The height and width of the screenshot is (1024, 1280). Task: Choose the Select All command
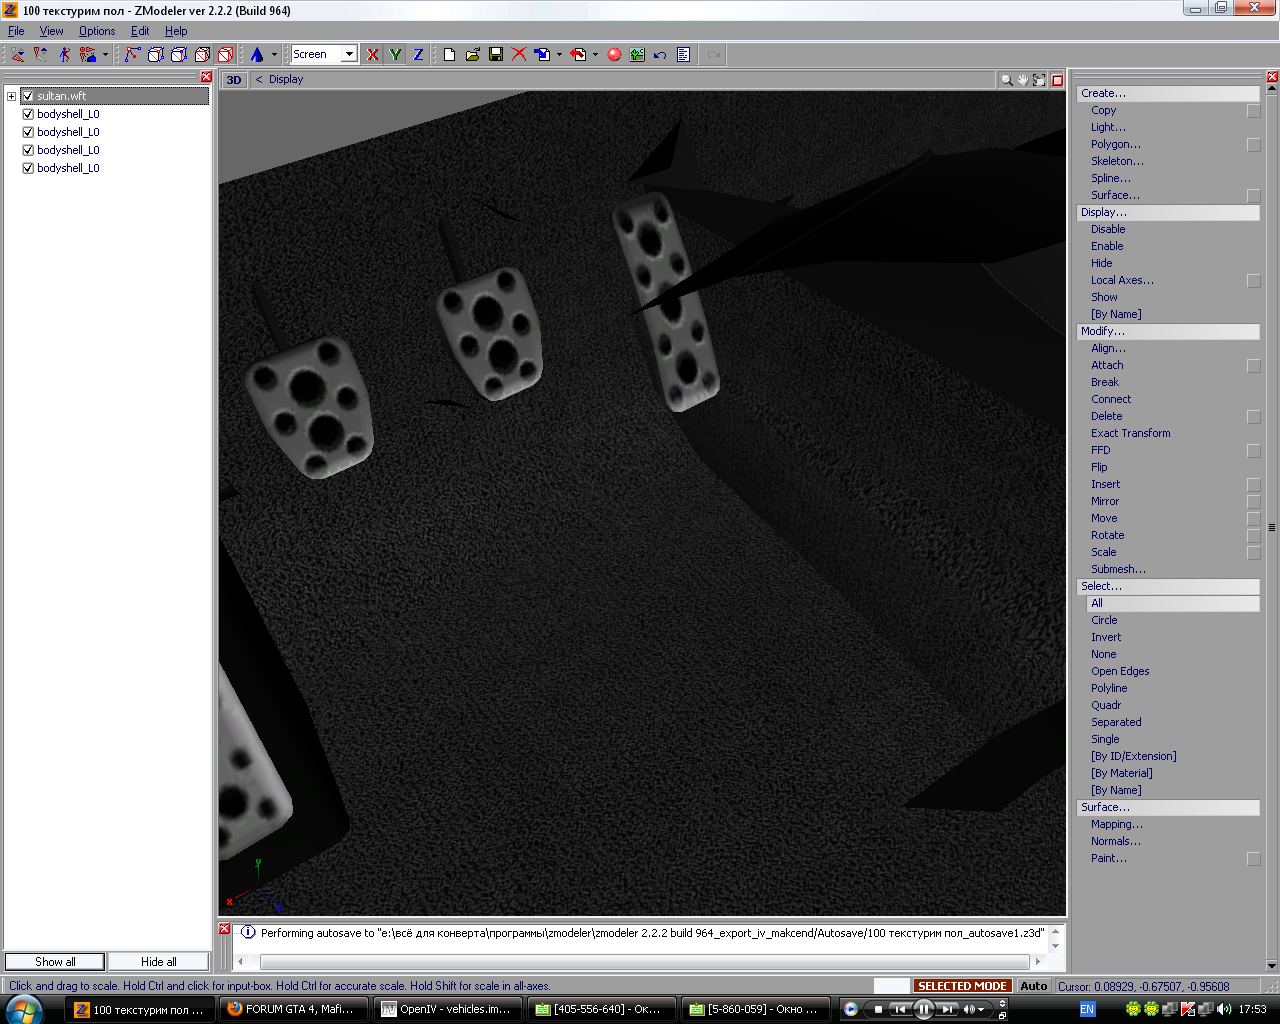pos(1173,603)
